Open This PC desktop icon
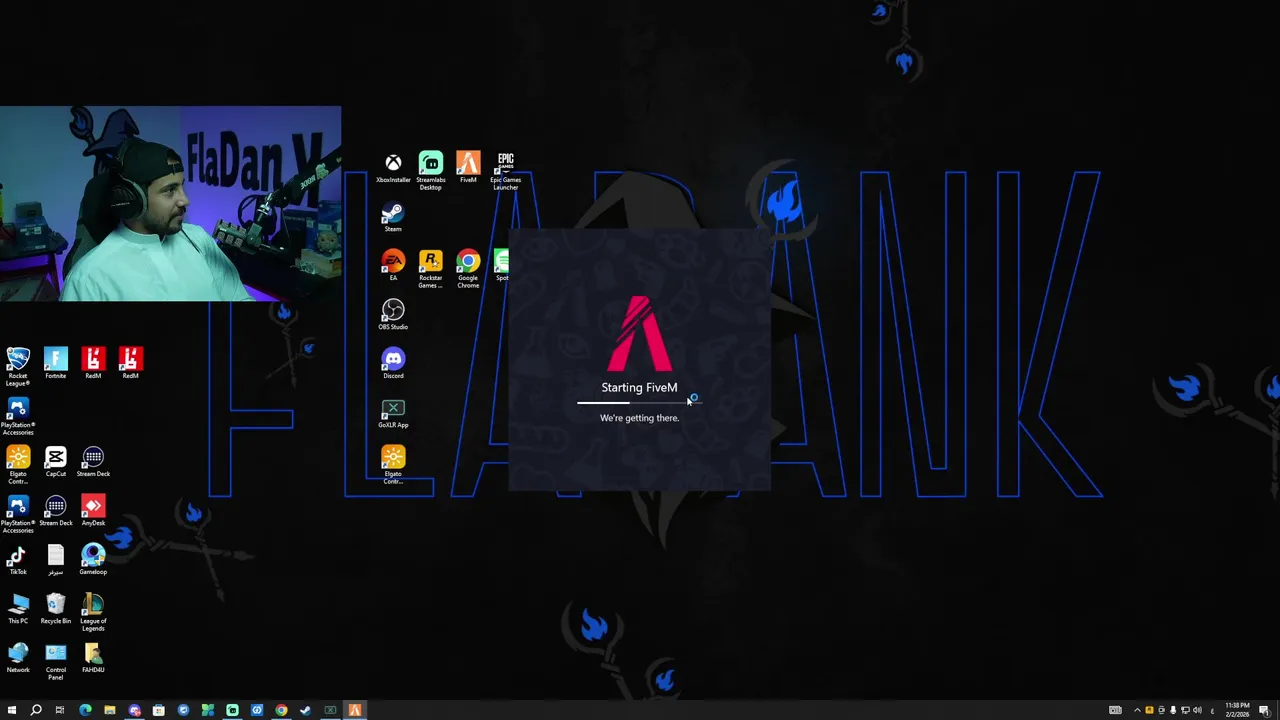 pos(18,607)
